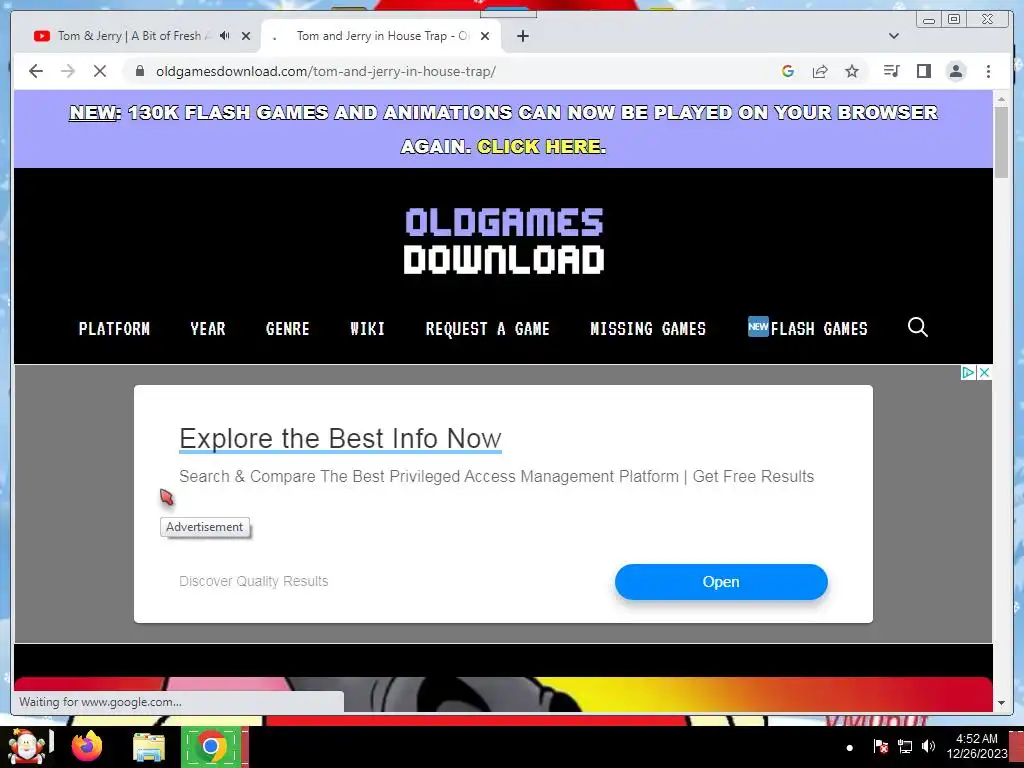Close the Tom and Jerry in House Trap tab
This screenshot has height=768, width=1024.
click(485, 36)
